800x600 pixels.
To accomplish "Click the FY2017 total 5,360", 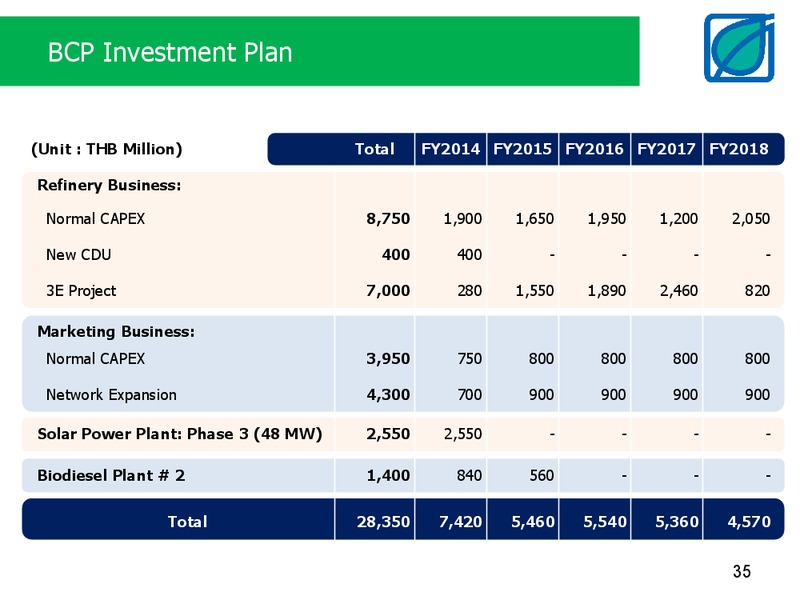I will tap(677, 522).
